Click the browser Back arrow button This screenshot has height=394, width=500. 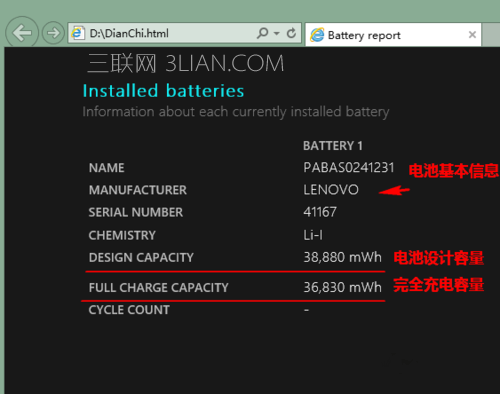pos(22,33)
